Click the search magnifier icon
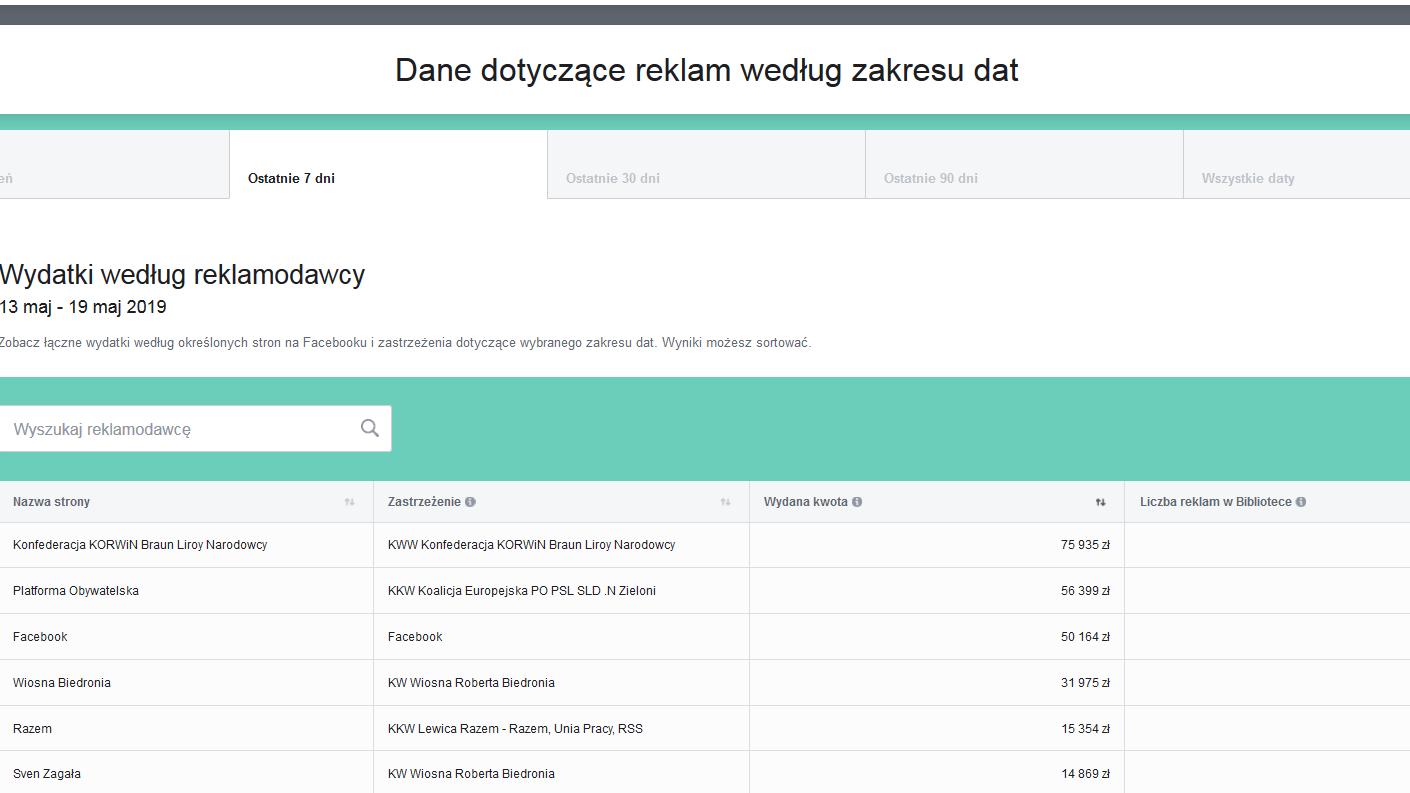This screenshot has height=793, width=1410. coord(370,428)
